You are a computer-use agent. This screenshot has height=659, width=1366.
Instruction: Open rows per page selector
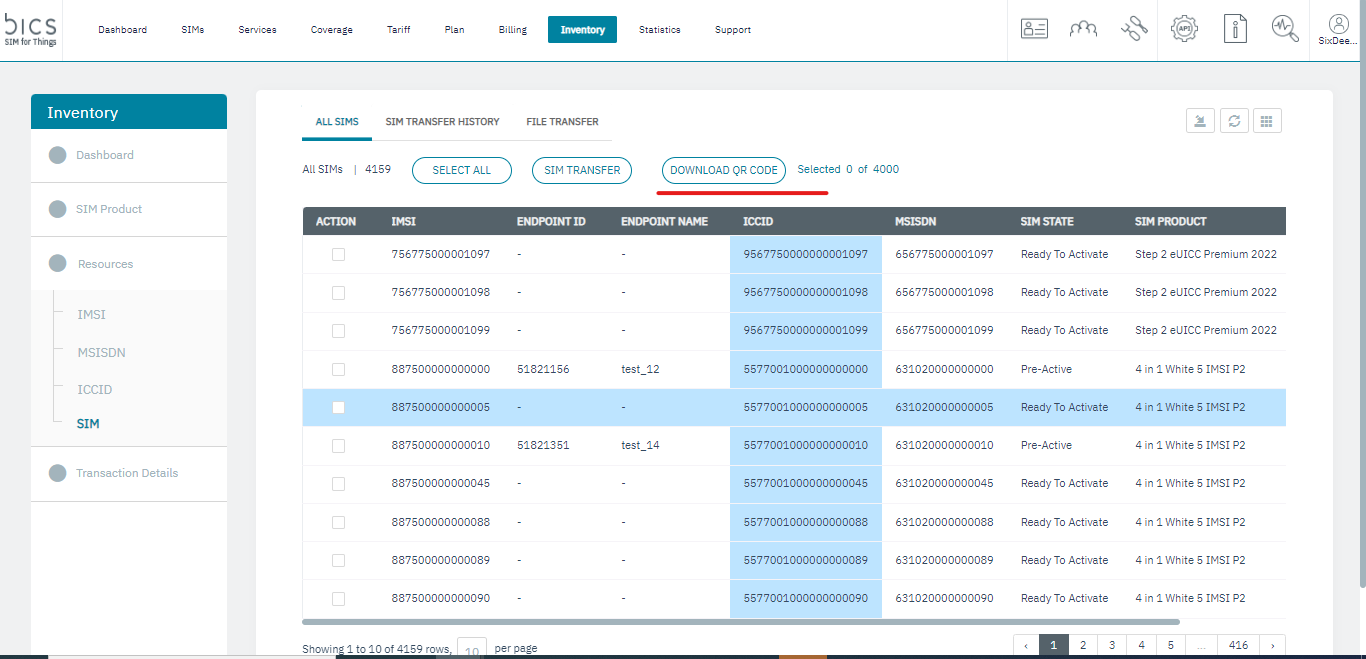(x=472, y=649)
